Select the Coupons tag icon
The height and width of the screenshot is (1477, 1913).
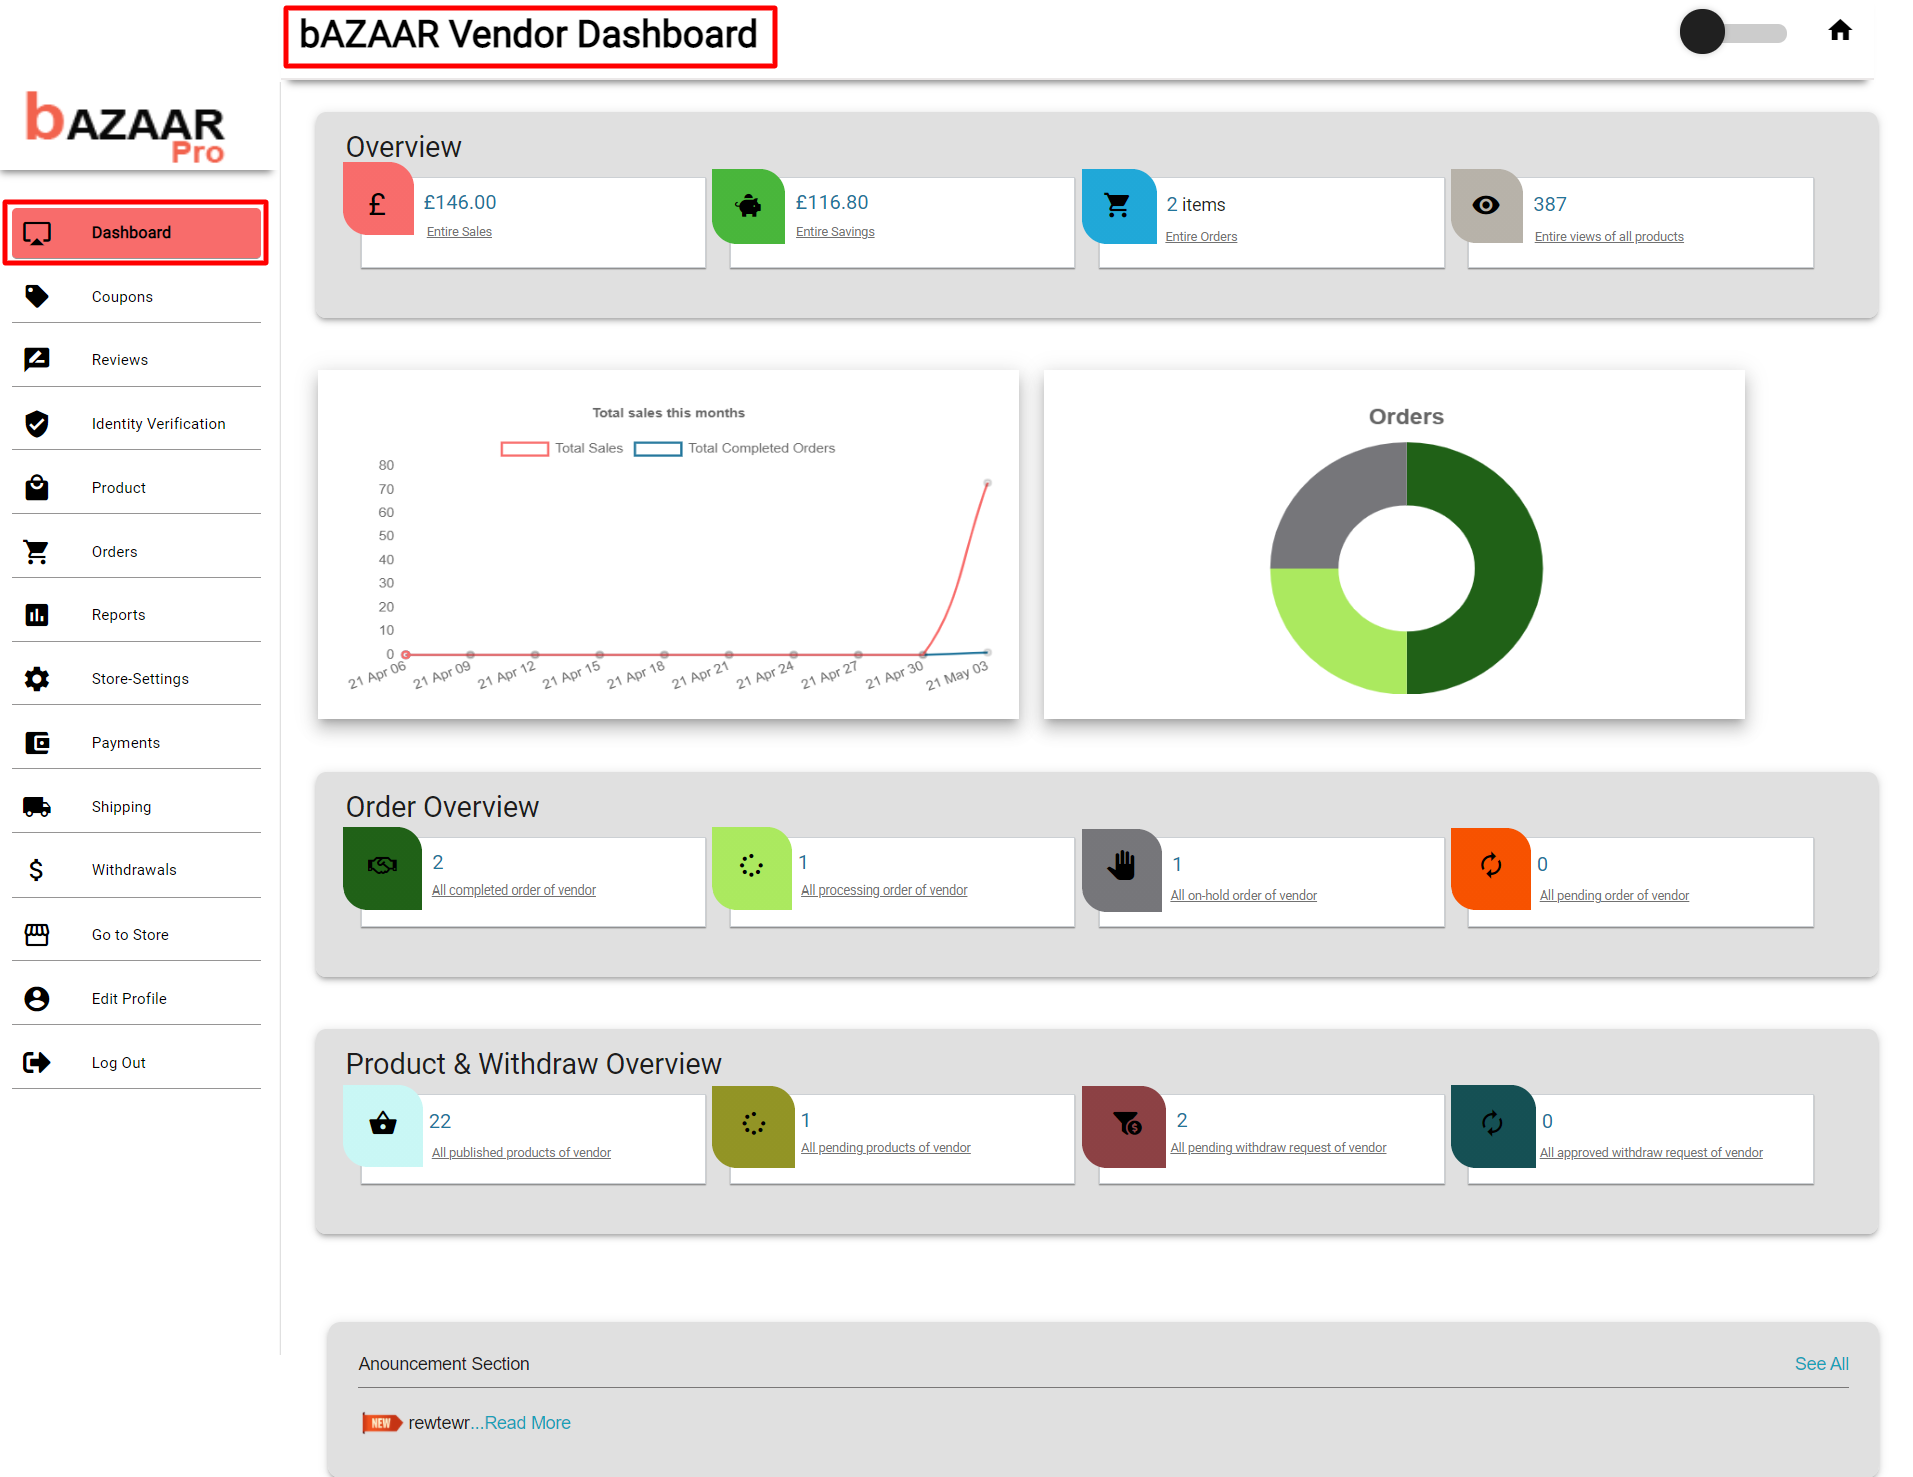point(37,296)
